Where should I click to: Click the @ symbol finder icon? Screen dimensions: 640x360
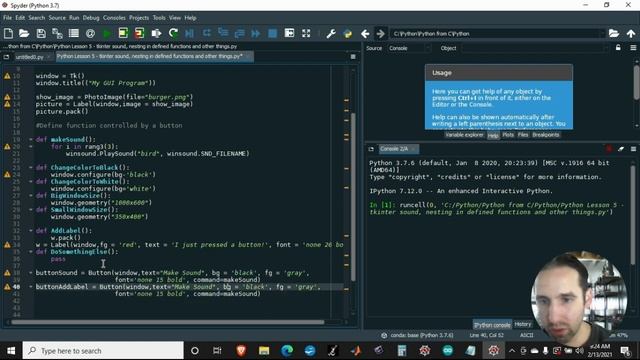(x=90, y=33)
